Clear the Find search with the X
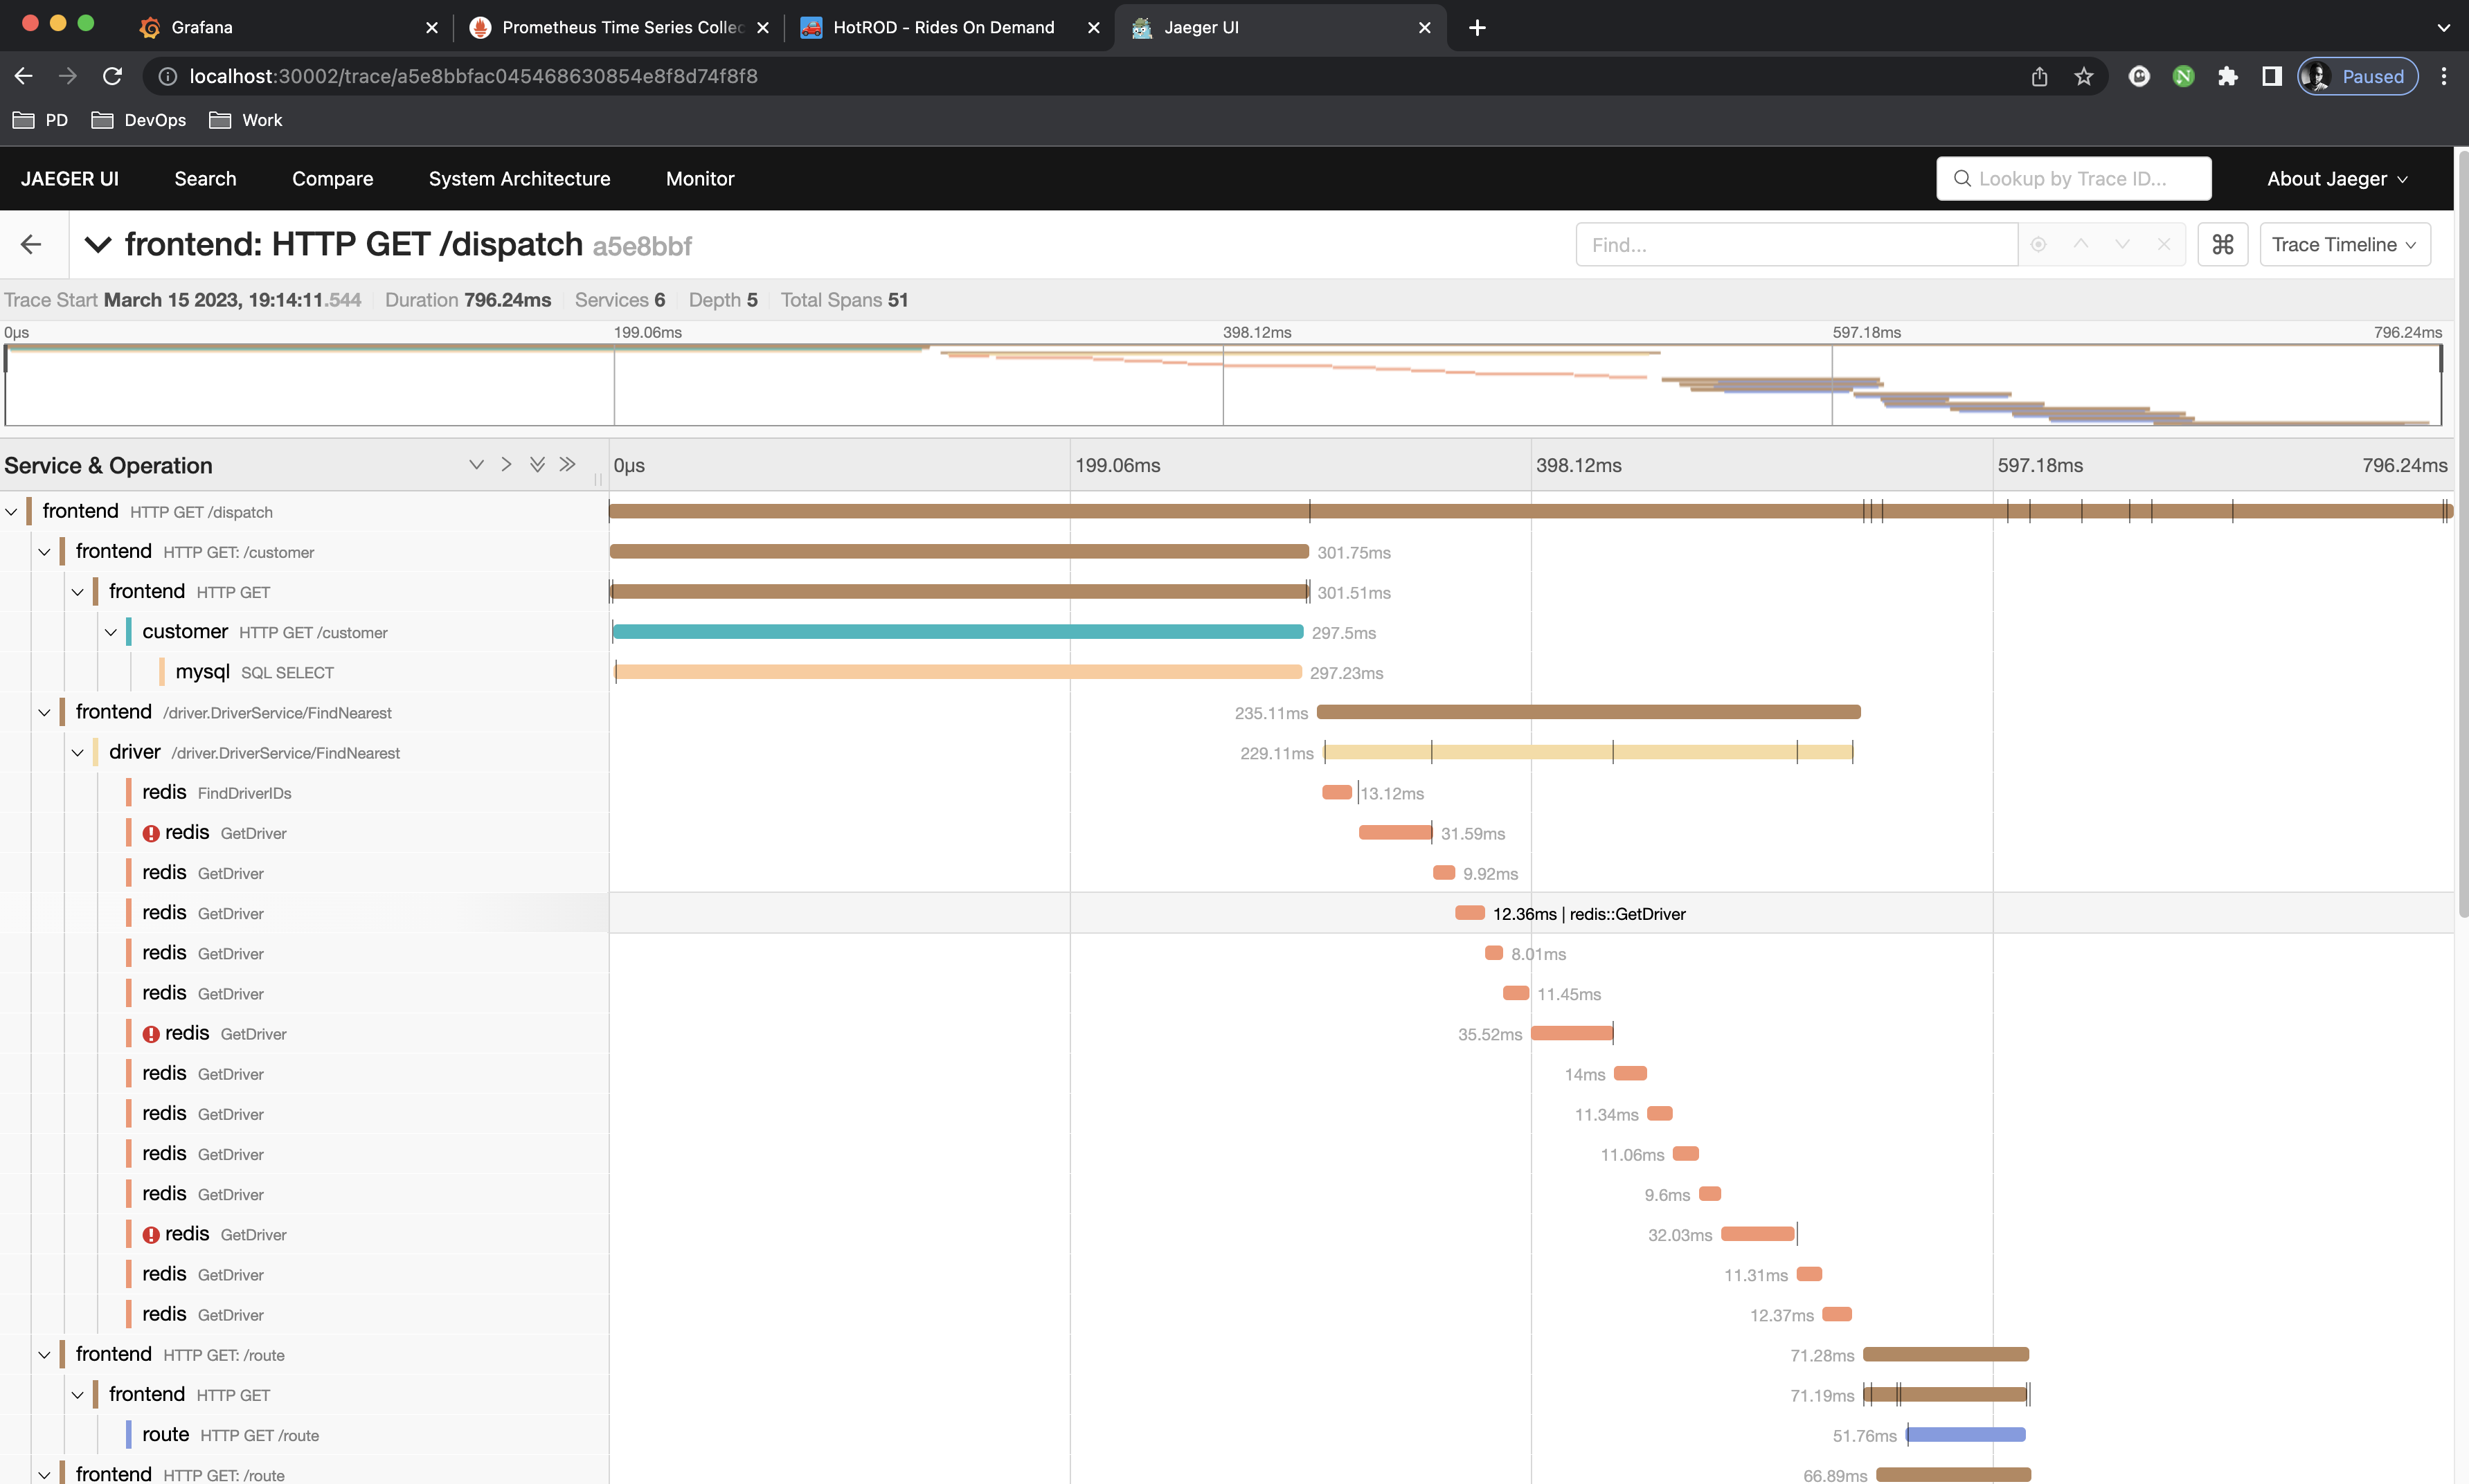The image size is (2469, 1484). pos(2164,245)
